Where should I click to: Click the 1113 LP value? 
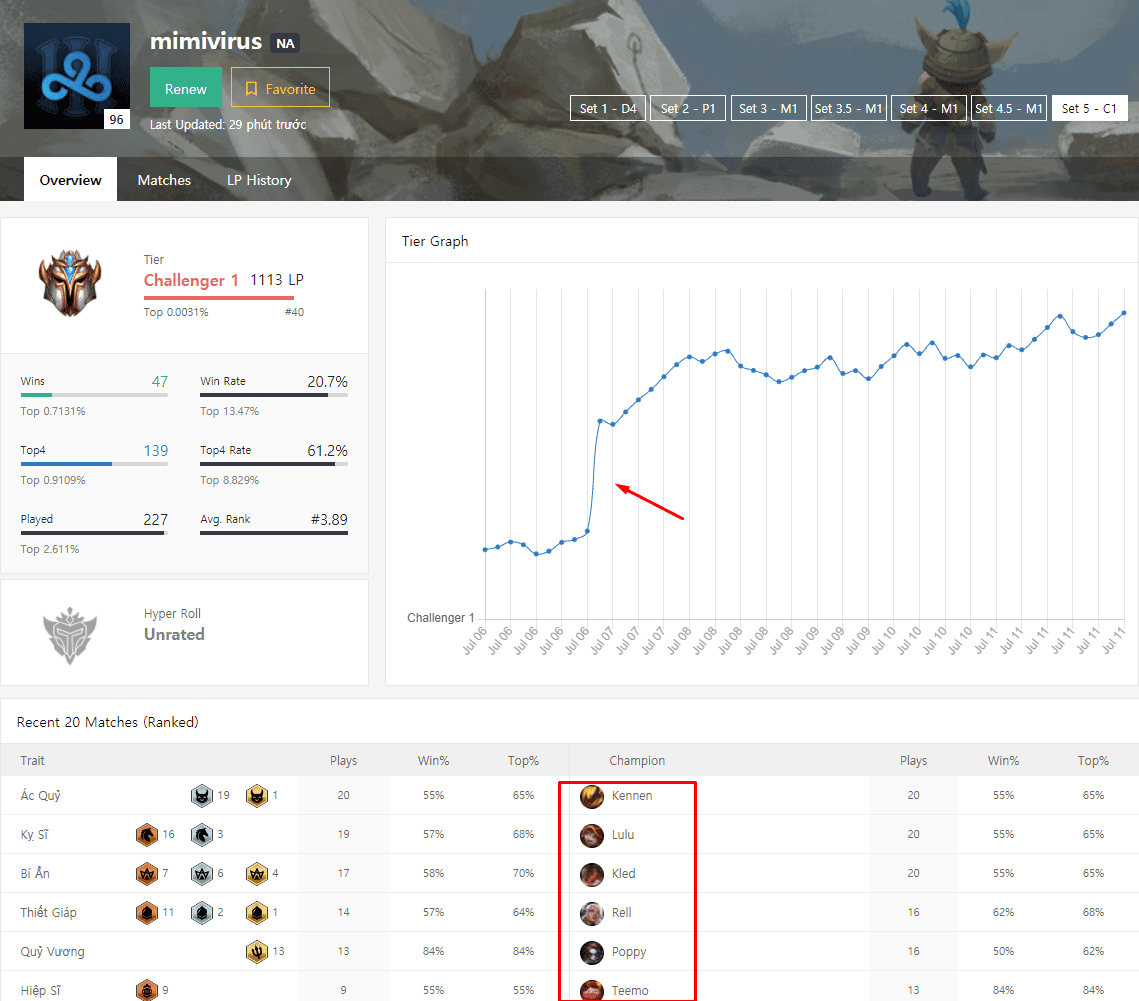pyautogui.click(x=277, y=280)
